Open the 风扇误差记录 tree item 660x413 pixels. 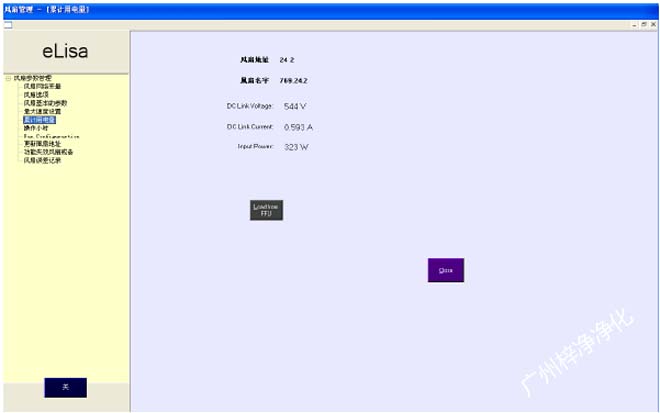(x=42, y=160)
